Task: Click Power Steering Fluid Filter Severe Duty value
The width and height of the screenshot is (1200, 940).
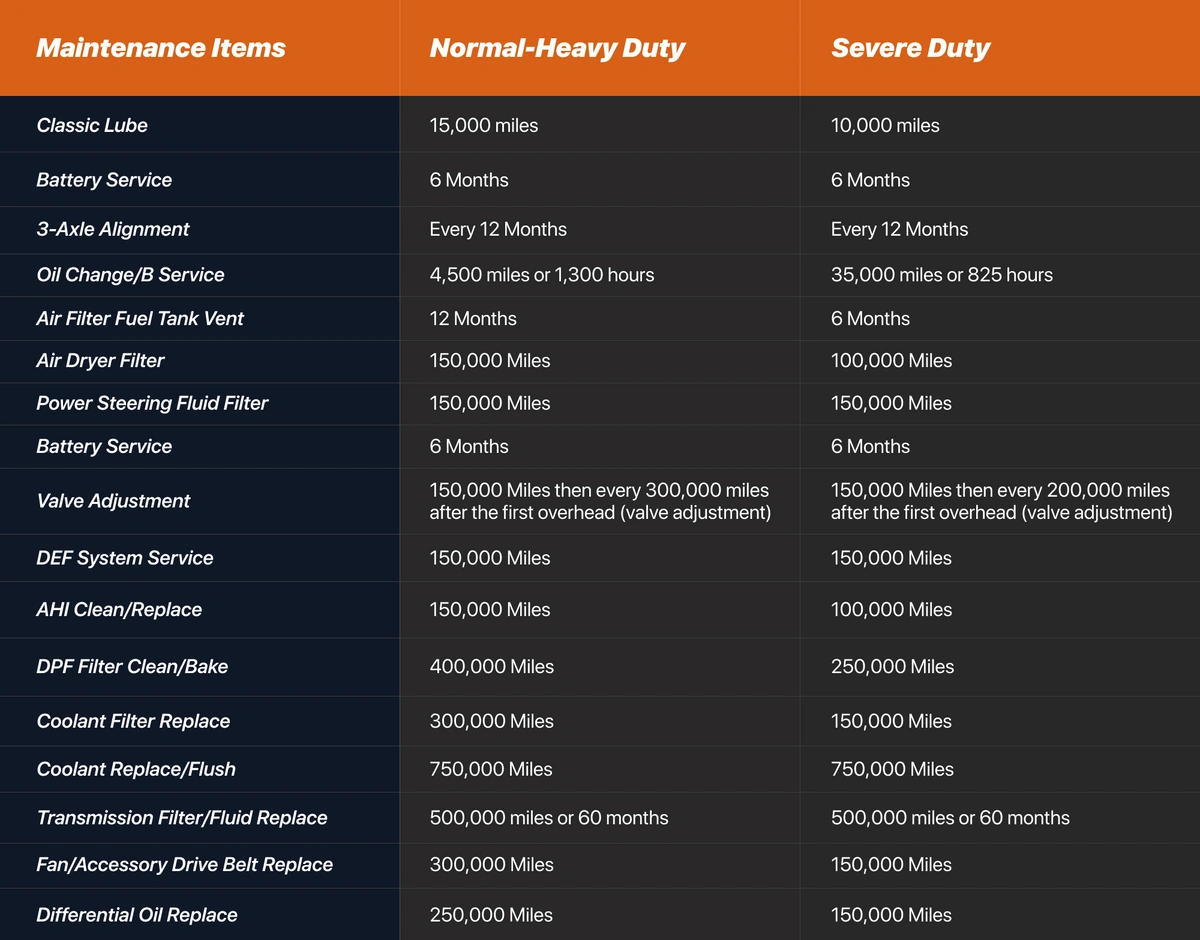Action: coord(891,403)
